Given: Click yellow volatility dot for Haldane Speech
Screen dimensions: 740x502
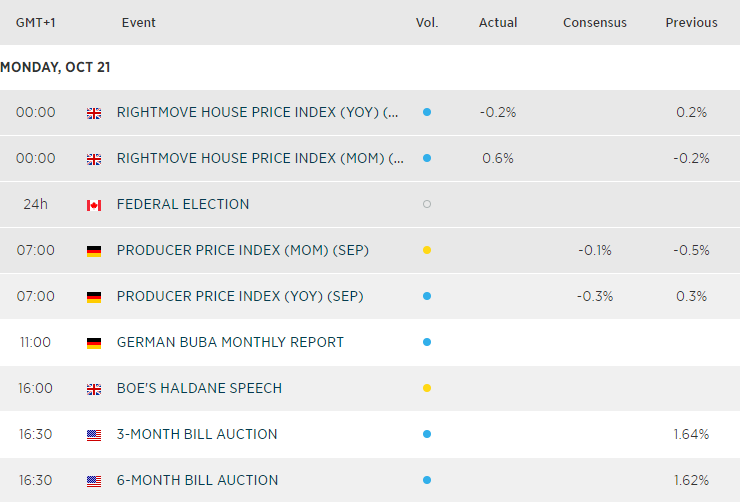Looking at the screenshot, I should click(427, 389).
